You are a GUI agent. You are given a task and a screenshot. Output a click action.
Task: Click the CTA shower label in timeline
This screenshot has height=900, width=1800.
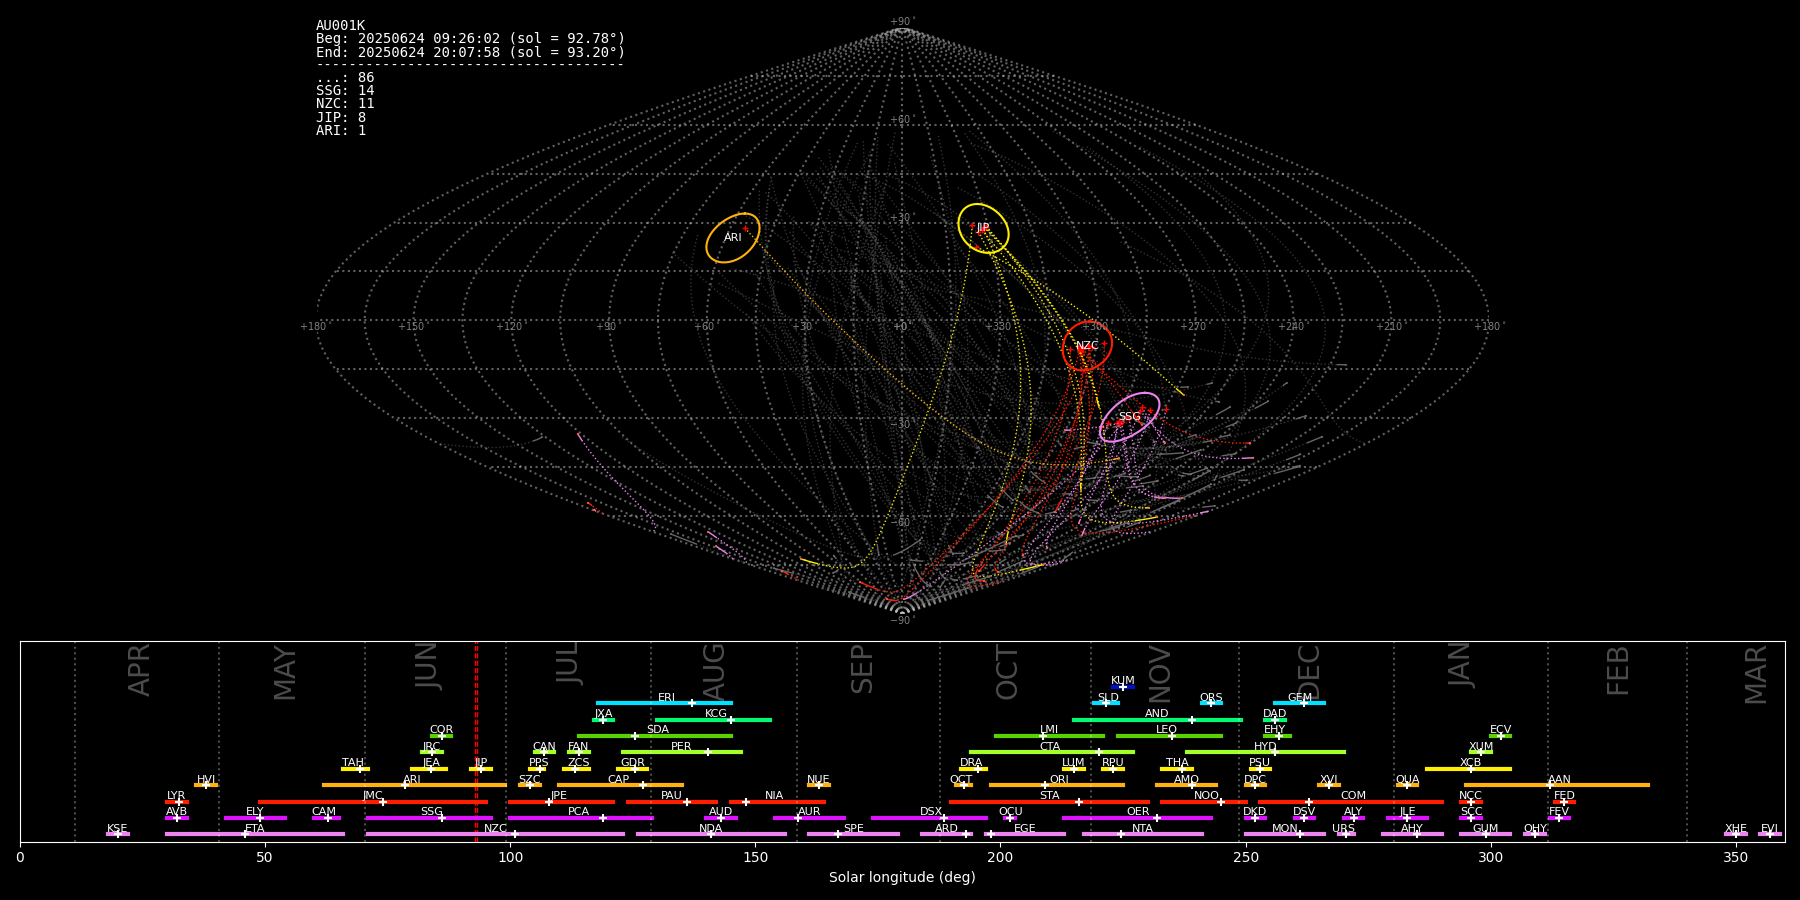pyautogui.click(x=1050, y=747)
